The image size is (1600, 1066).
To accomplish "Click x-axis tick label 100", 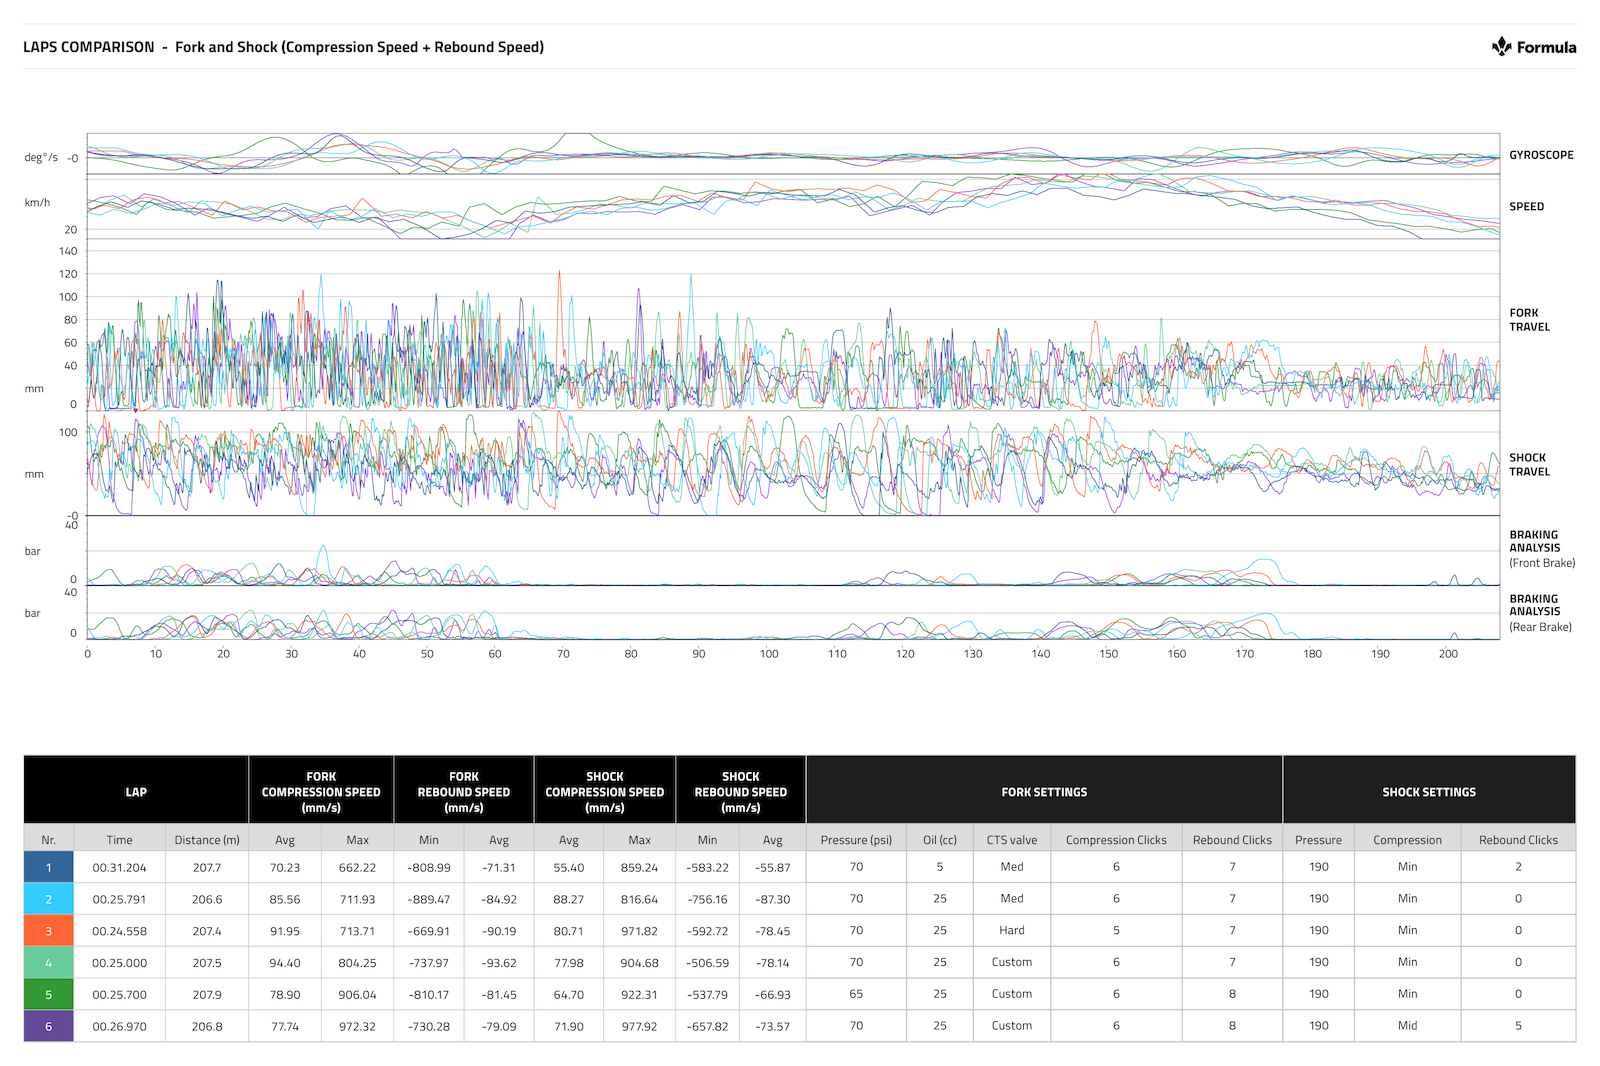I will [768, 654].
